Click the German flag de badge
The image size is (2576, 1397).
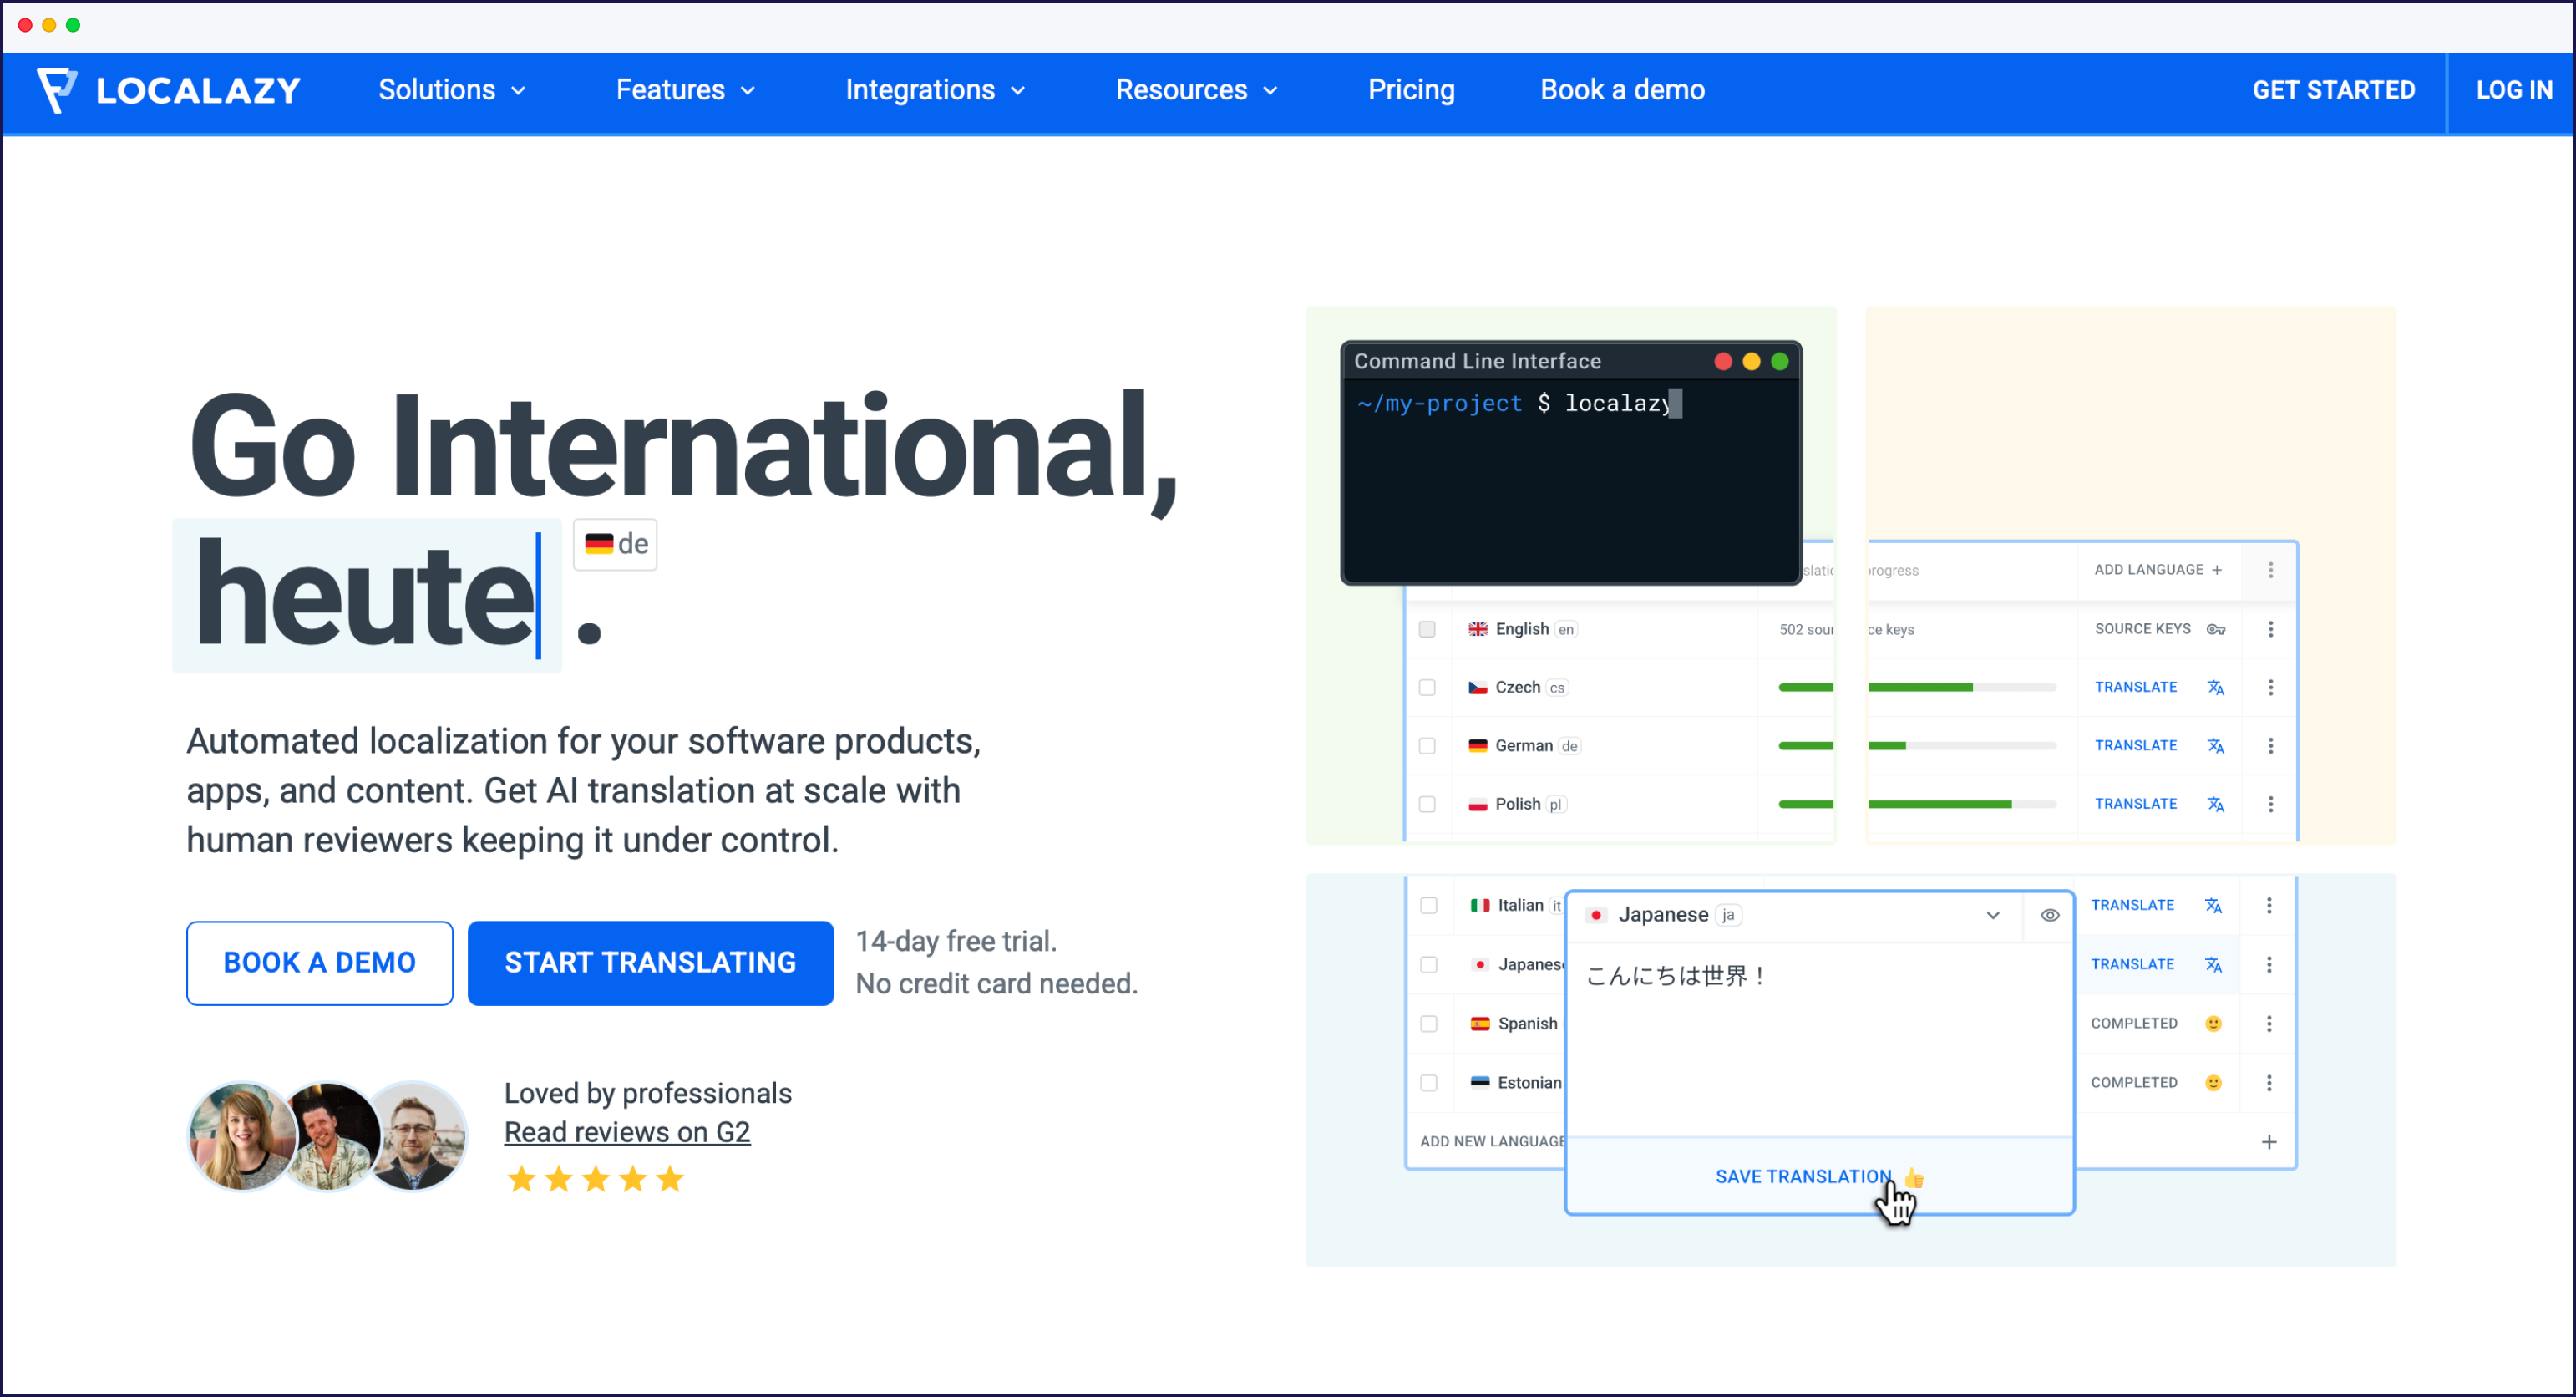(615, 544)
